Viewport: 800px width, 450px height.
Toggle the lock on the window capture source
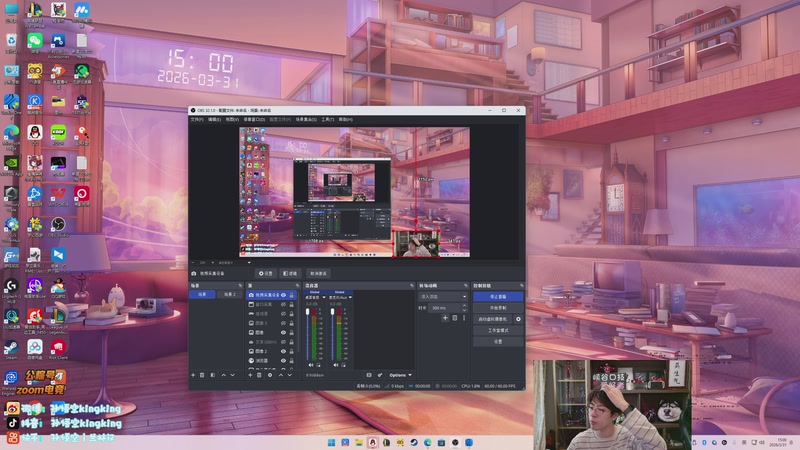pos(292,305)
